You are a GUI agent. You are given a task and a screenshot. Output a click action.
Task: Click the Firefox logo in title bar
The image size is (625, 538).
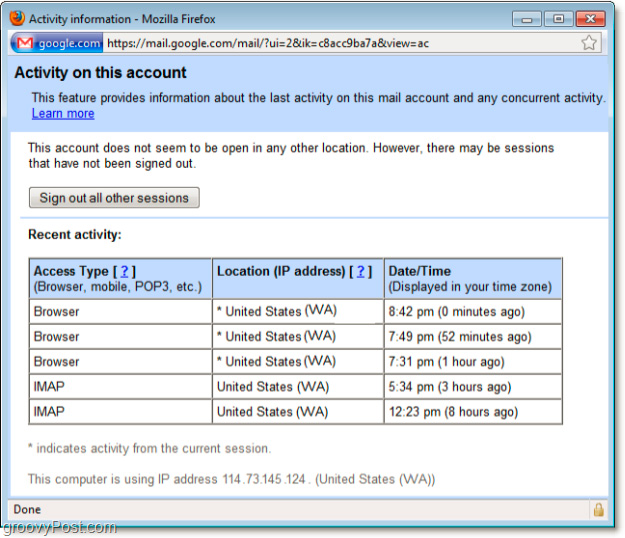17,18
